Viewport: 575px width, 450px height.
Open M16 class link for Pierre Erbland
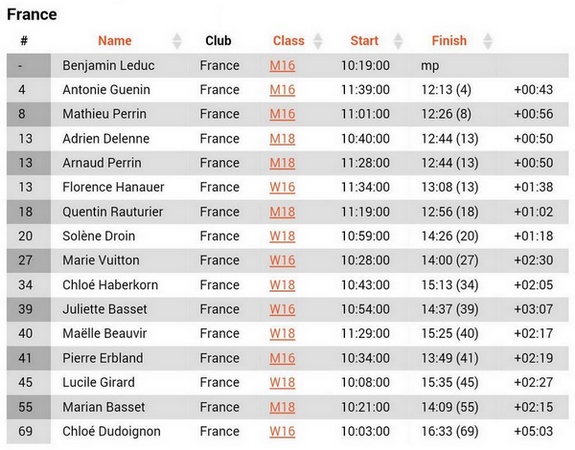[282, 358]
